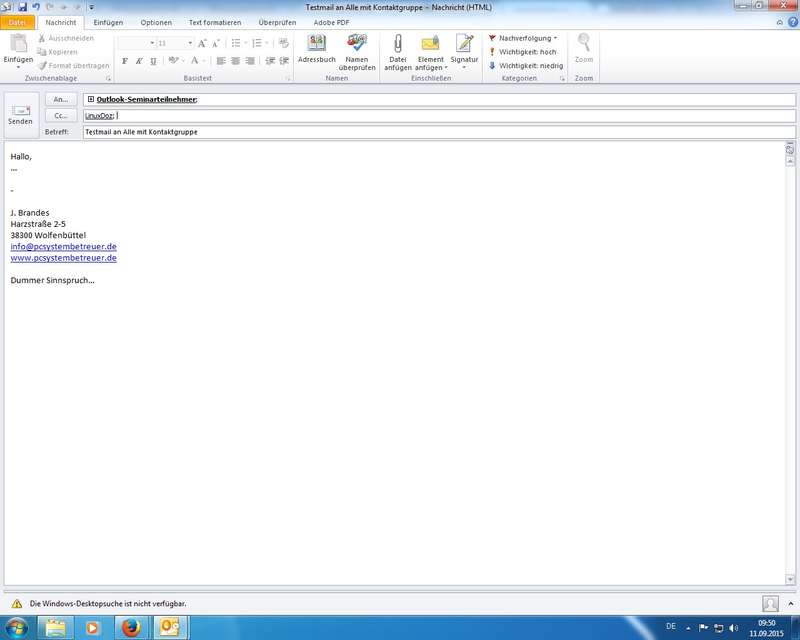Toggle underline (U) formatting
This screenshot has width=800, height=640.
[x=153, y=61]
